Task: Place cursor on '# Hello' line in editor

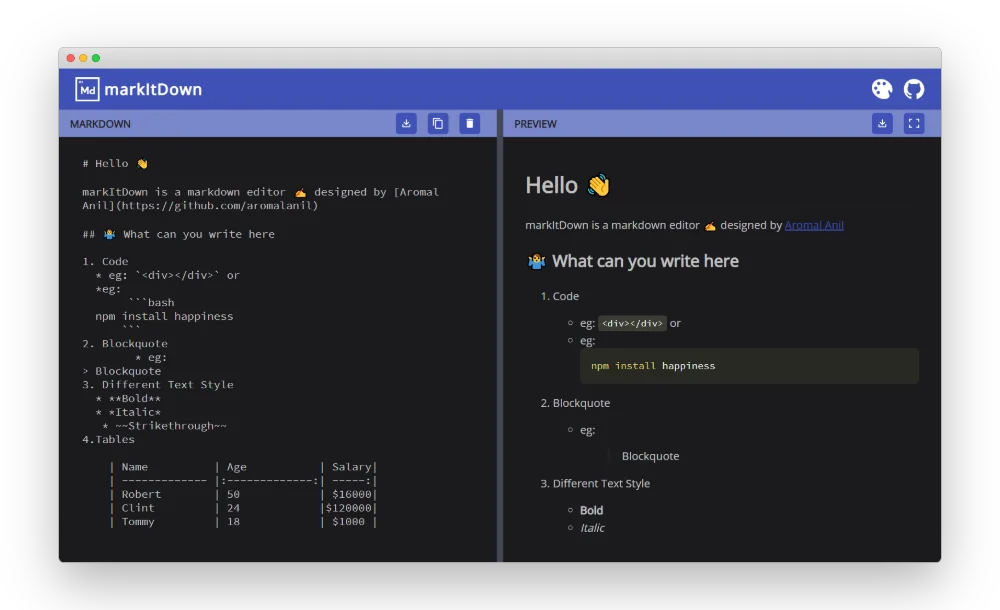Action: (x=115, y=163)
